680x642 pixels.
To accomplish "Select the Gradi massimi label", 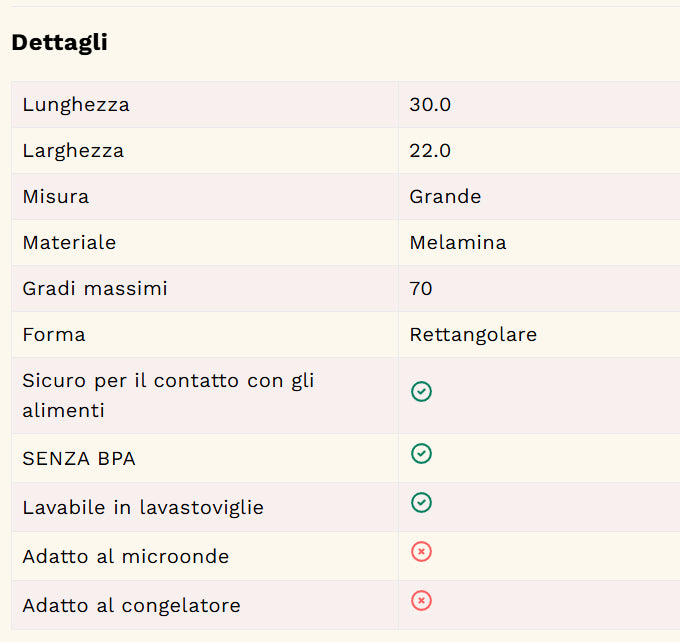I will [95, 289].
